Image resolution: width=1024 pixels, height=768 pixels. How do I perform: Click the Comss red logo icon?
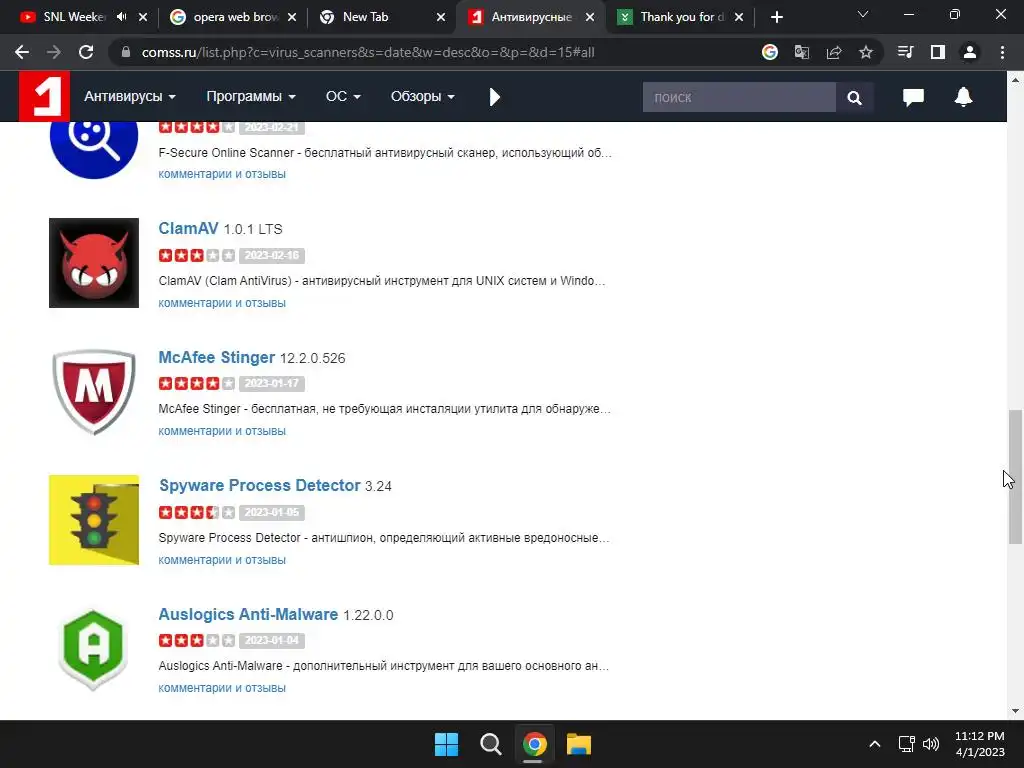pyautogui.click(x=44, y=96)
